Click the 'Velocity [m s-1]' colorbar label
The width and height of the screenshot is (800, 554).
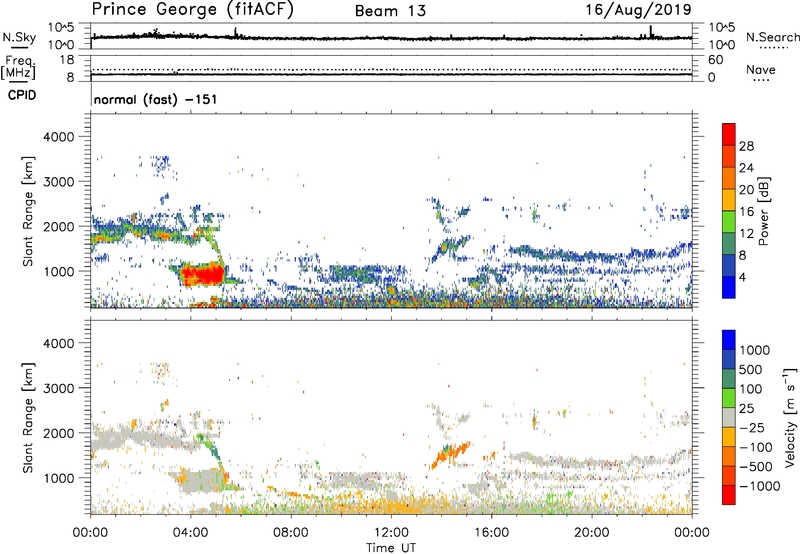790,417
